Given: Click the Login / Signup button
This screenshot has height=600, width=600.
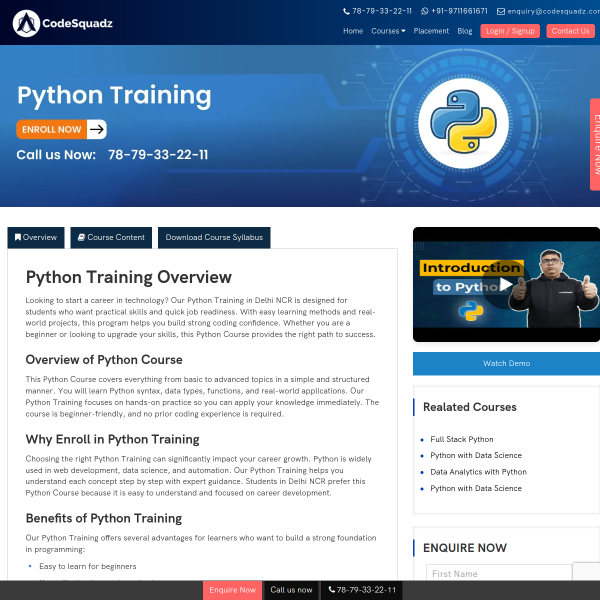Looking at the screenshot, I should point(510,31).
